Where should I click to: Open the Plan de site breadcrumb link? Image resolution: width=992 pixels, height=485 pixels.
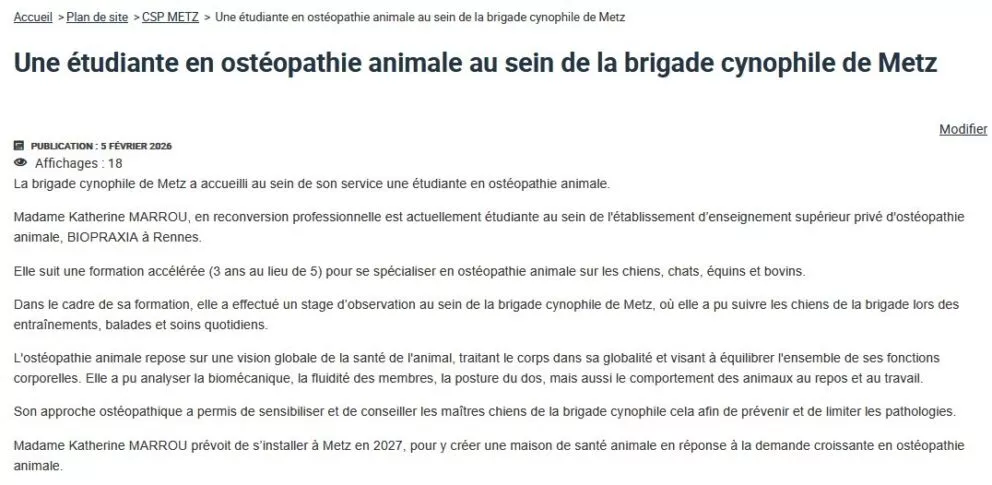coord(97,18)
